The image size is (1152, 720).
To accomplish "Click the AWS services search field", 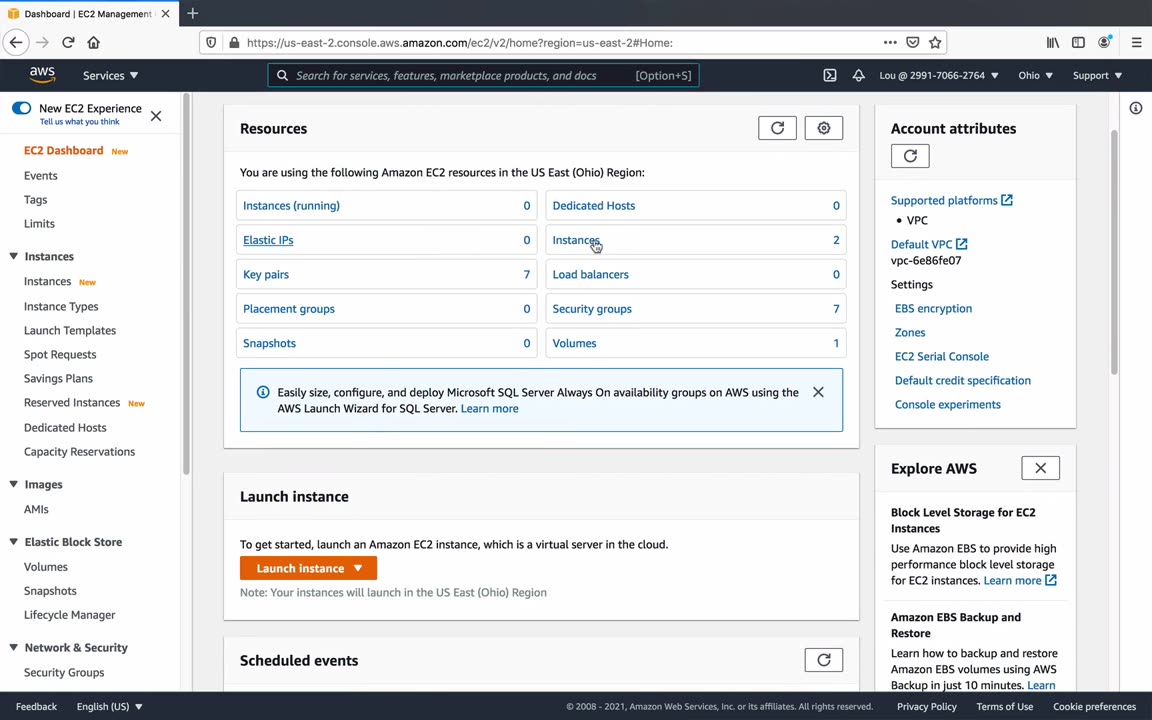I will point(460,75).
